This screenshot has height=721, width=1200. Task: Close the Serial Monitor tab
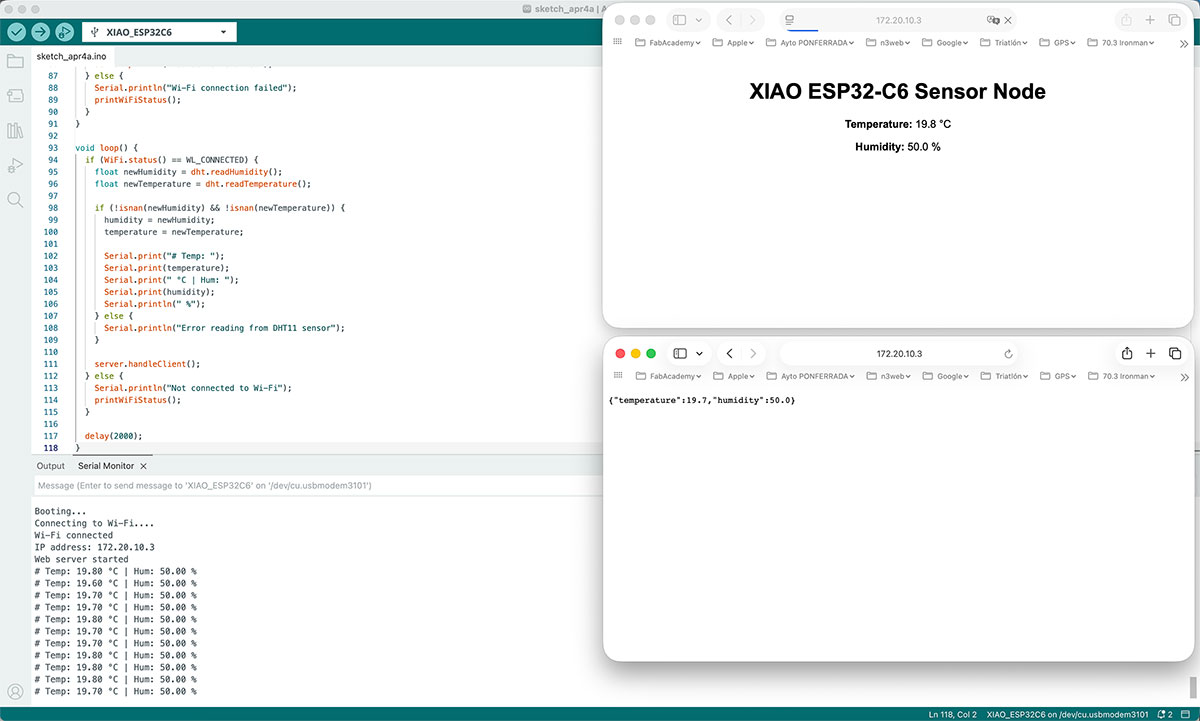click(143, 466)
